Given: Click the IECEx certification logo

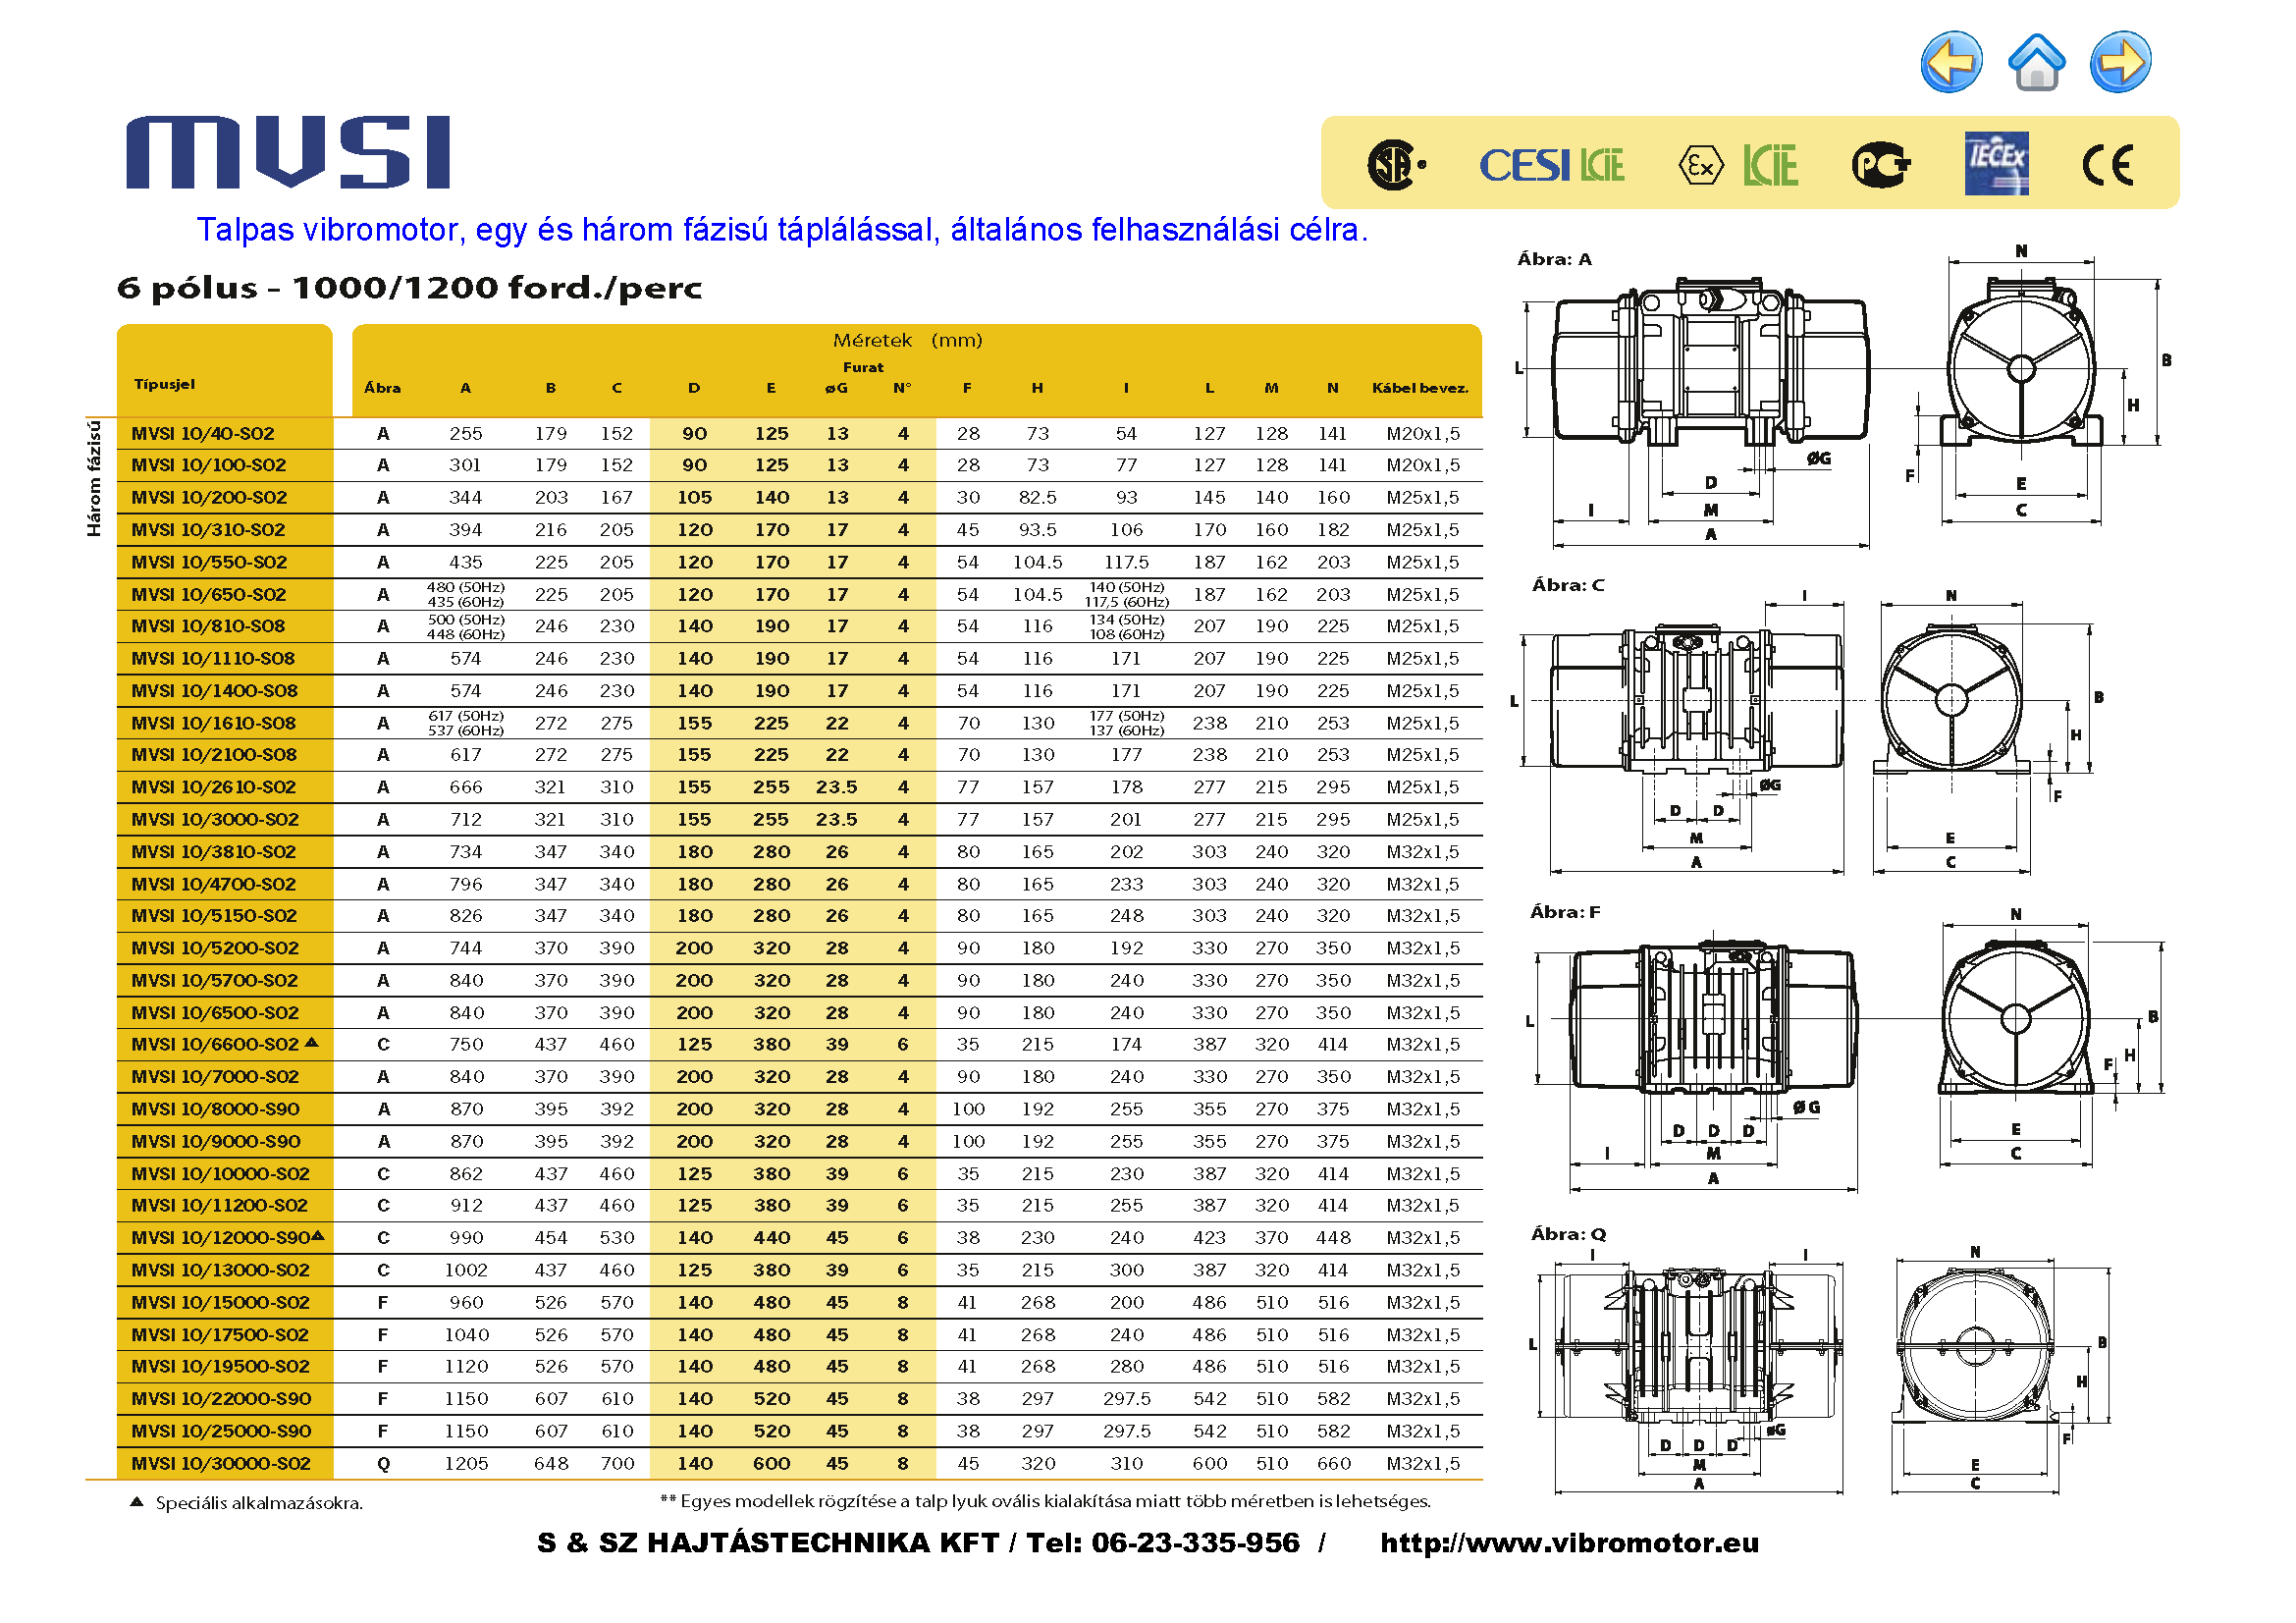Looking at the screenshot, I should 1996,163.
